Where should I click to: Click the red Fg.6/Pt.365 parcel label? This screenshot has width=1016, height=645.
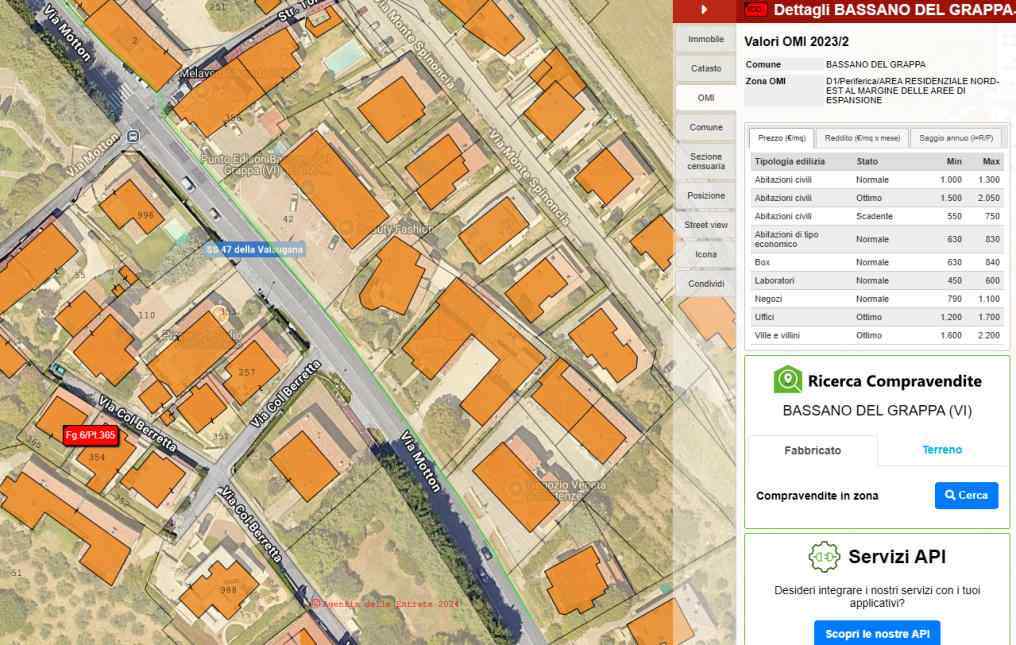click(x=90, y=436)
